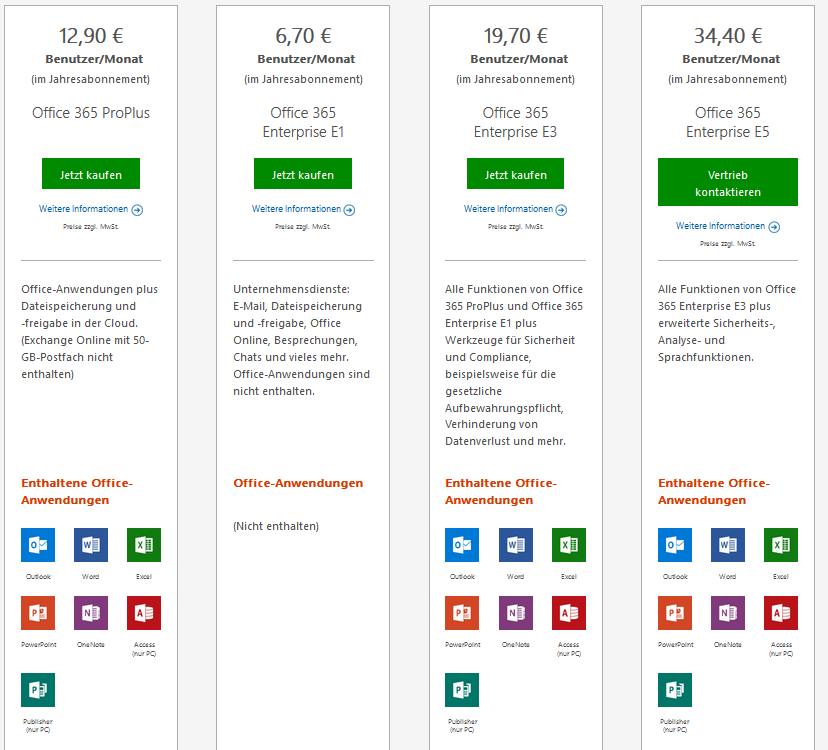Select the Publisher icon in the ProPlus plan
828x750 pixels.
click(x=38, y=689)
